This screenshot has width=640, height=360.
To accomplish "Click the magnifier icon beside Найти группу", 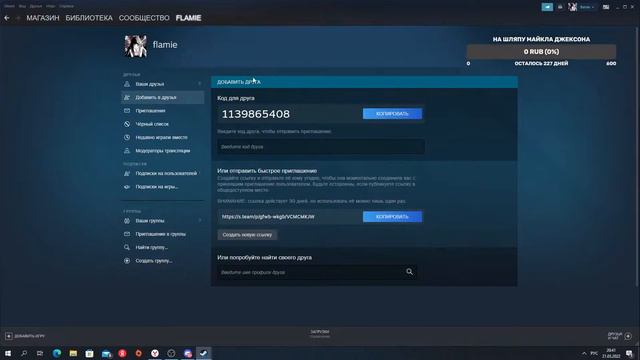I will [127, 247].
